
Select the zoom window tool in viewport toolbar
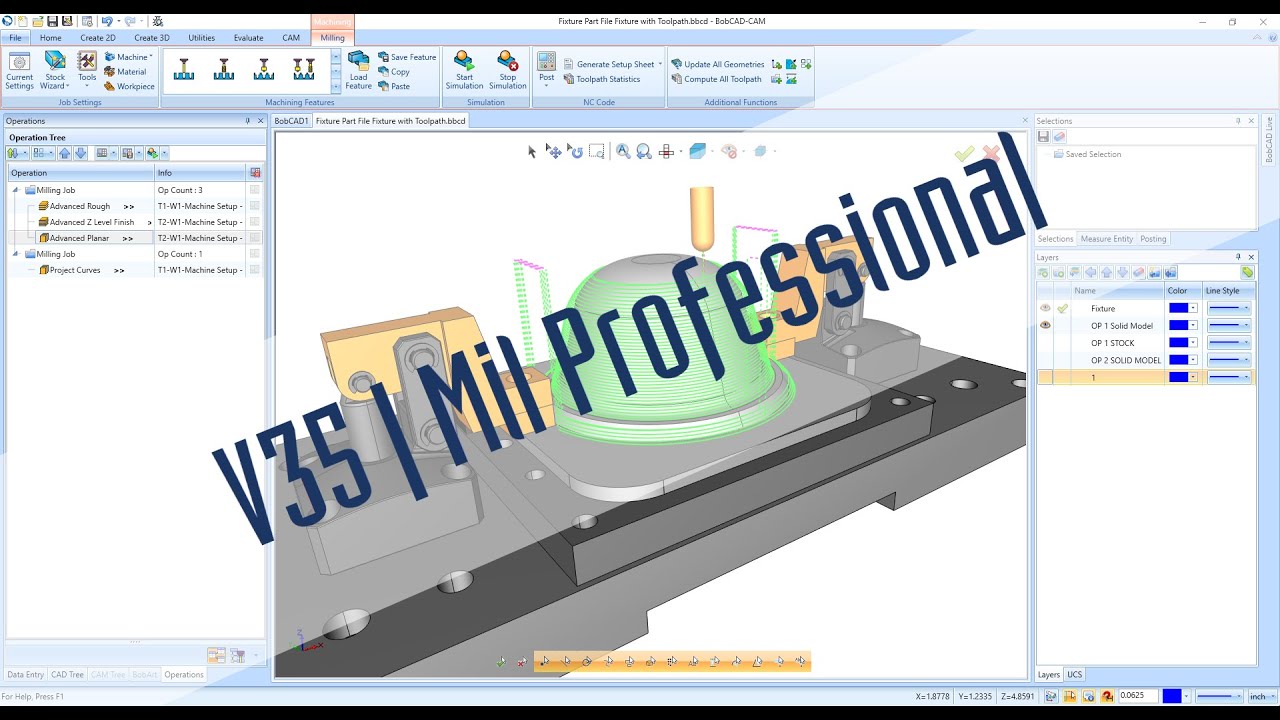(x=597, y=151)
